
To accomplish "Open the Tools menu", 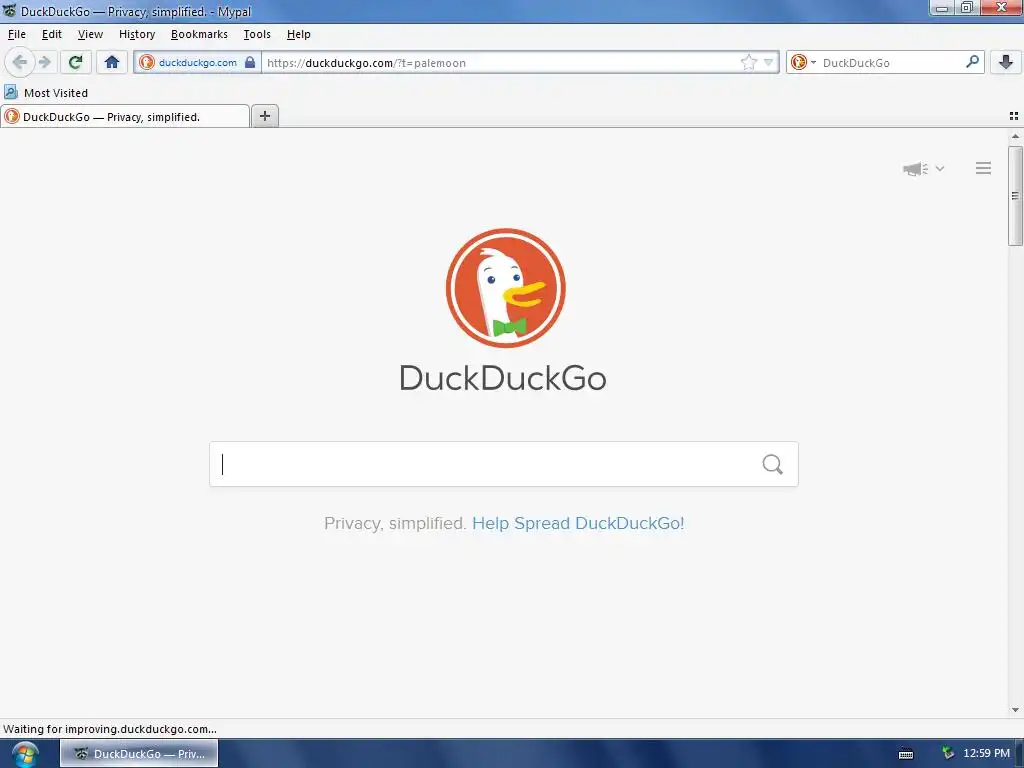I will pos(257,34).
